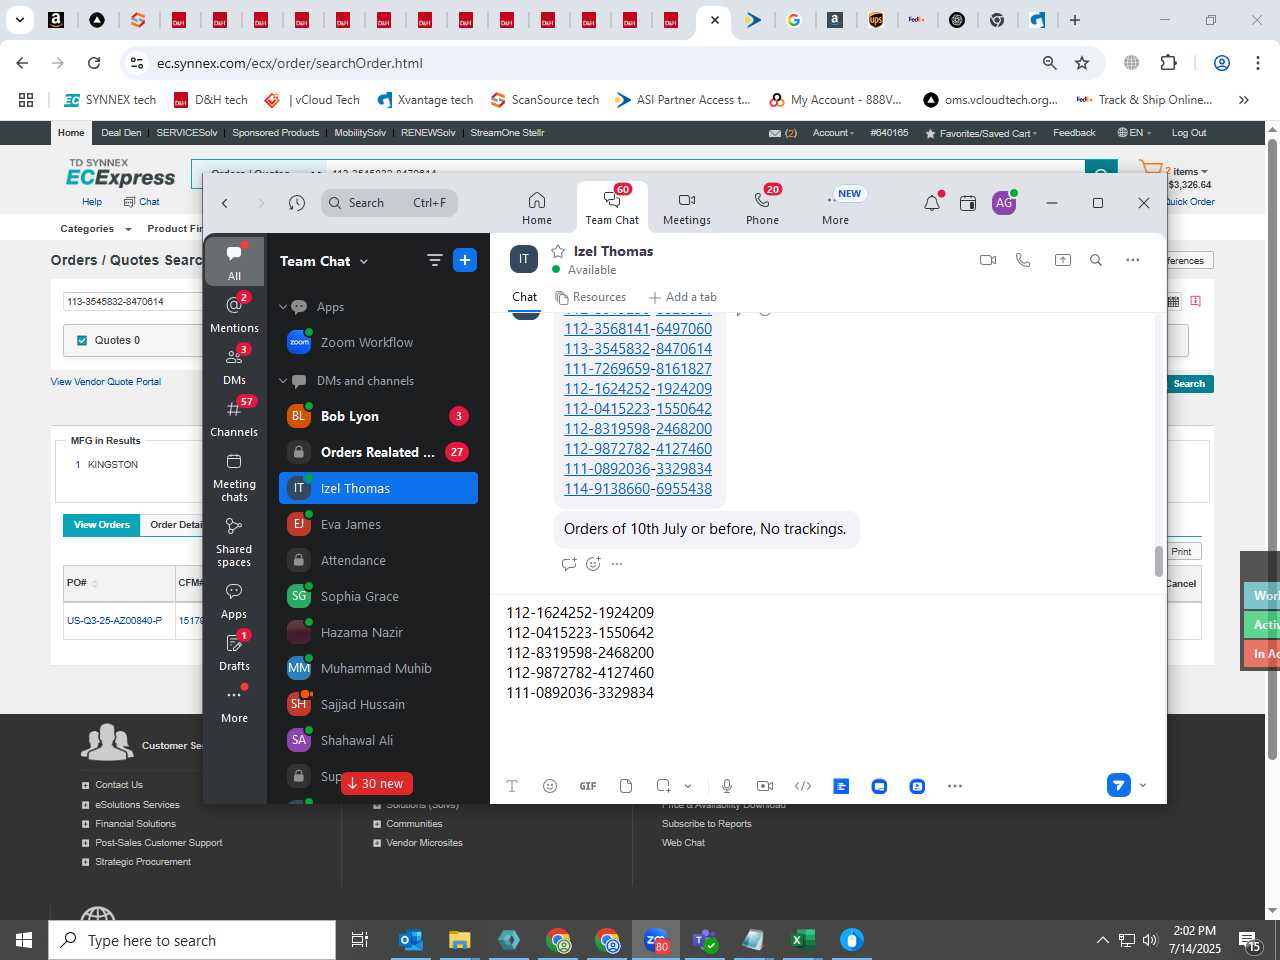Screen dimensions: 1280x960
Task: Open send options arrow next to send button
Action: [x=1143, y=785]
